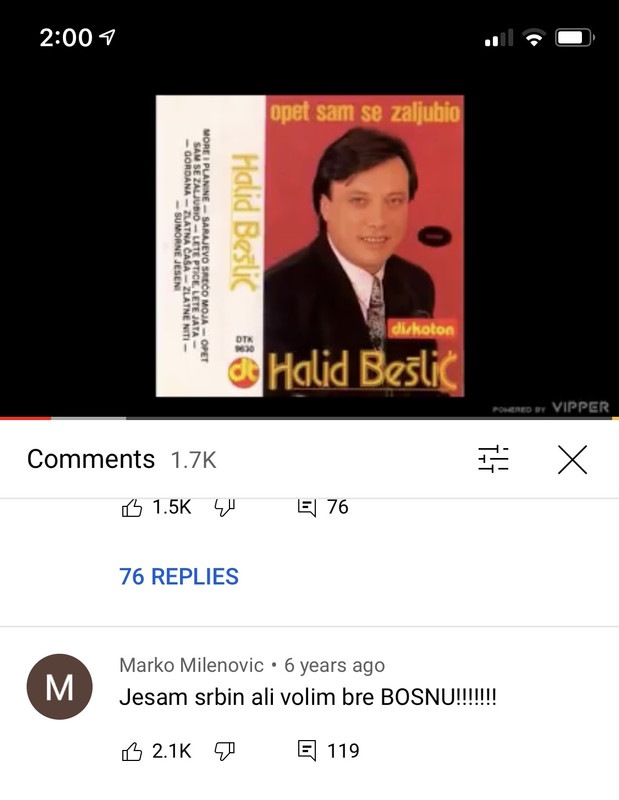619x800 pixels.
Task: Tap the Wi-Fi status icon
Action: click(533, 37)
